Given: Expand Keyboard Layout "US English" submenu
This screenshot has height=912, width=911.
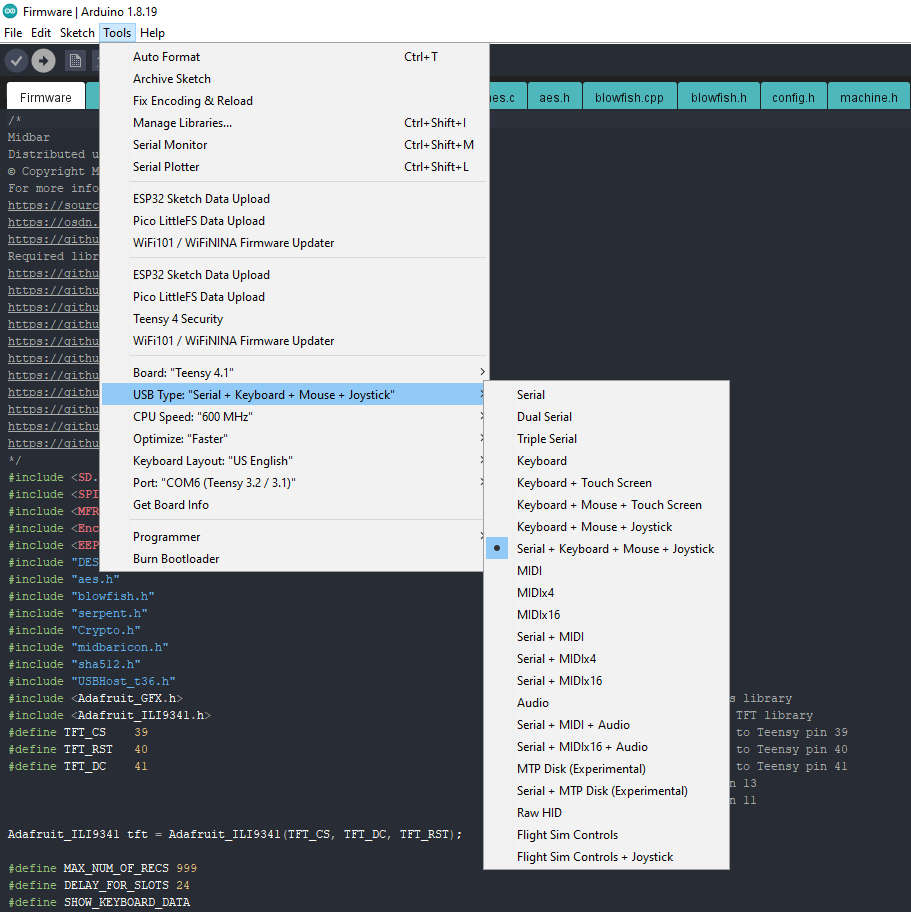Looking at the screenshot, I should click(x=294, y=461).
